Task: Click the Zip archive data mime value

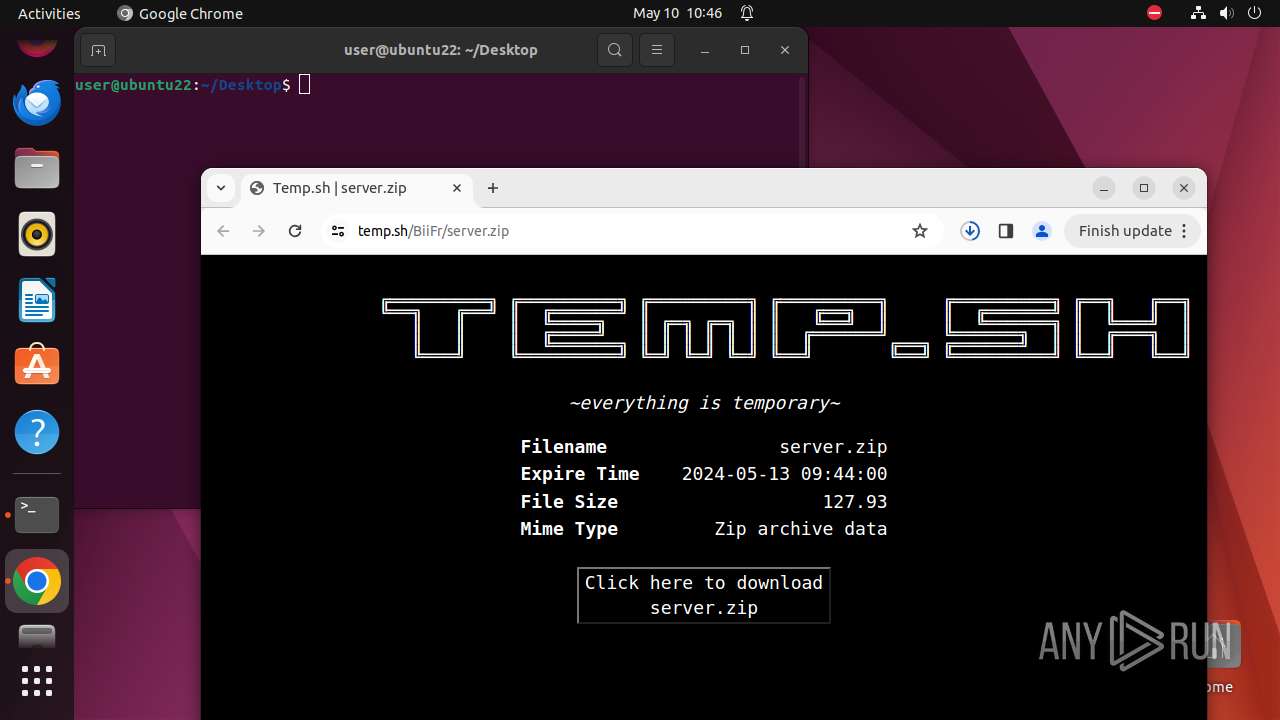Action: pyautogui.click(x=801, y=529)
